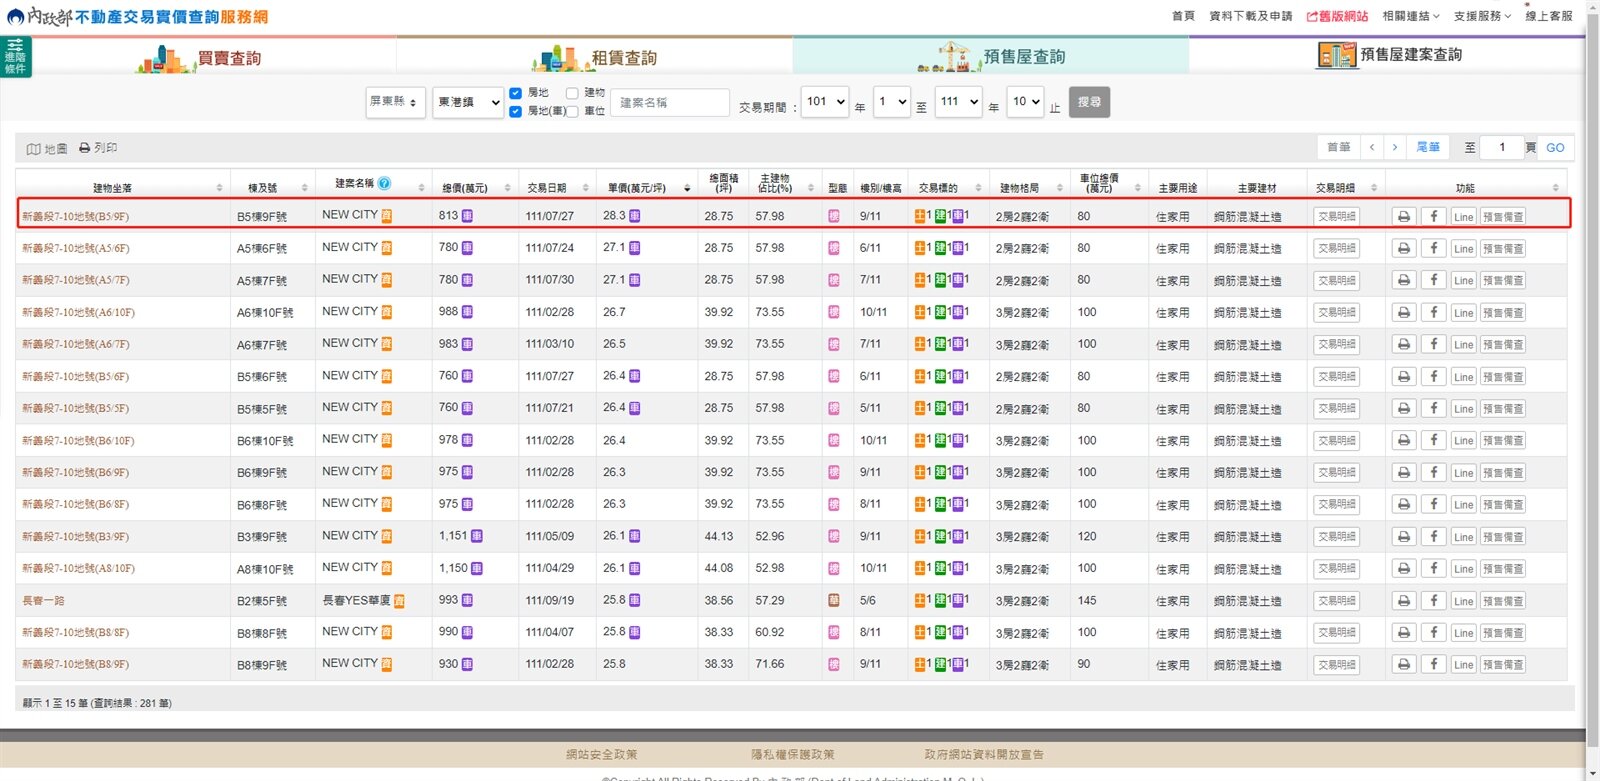Print the first row's B5棟9F號 record

[x=1403, y=217]
